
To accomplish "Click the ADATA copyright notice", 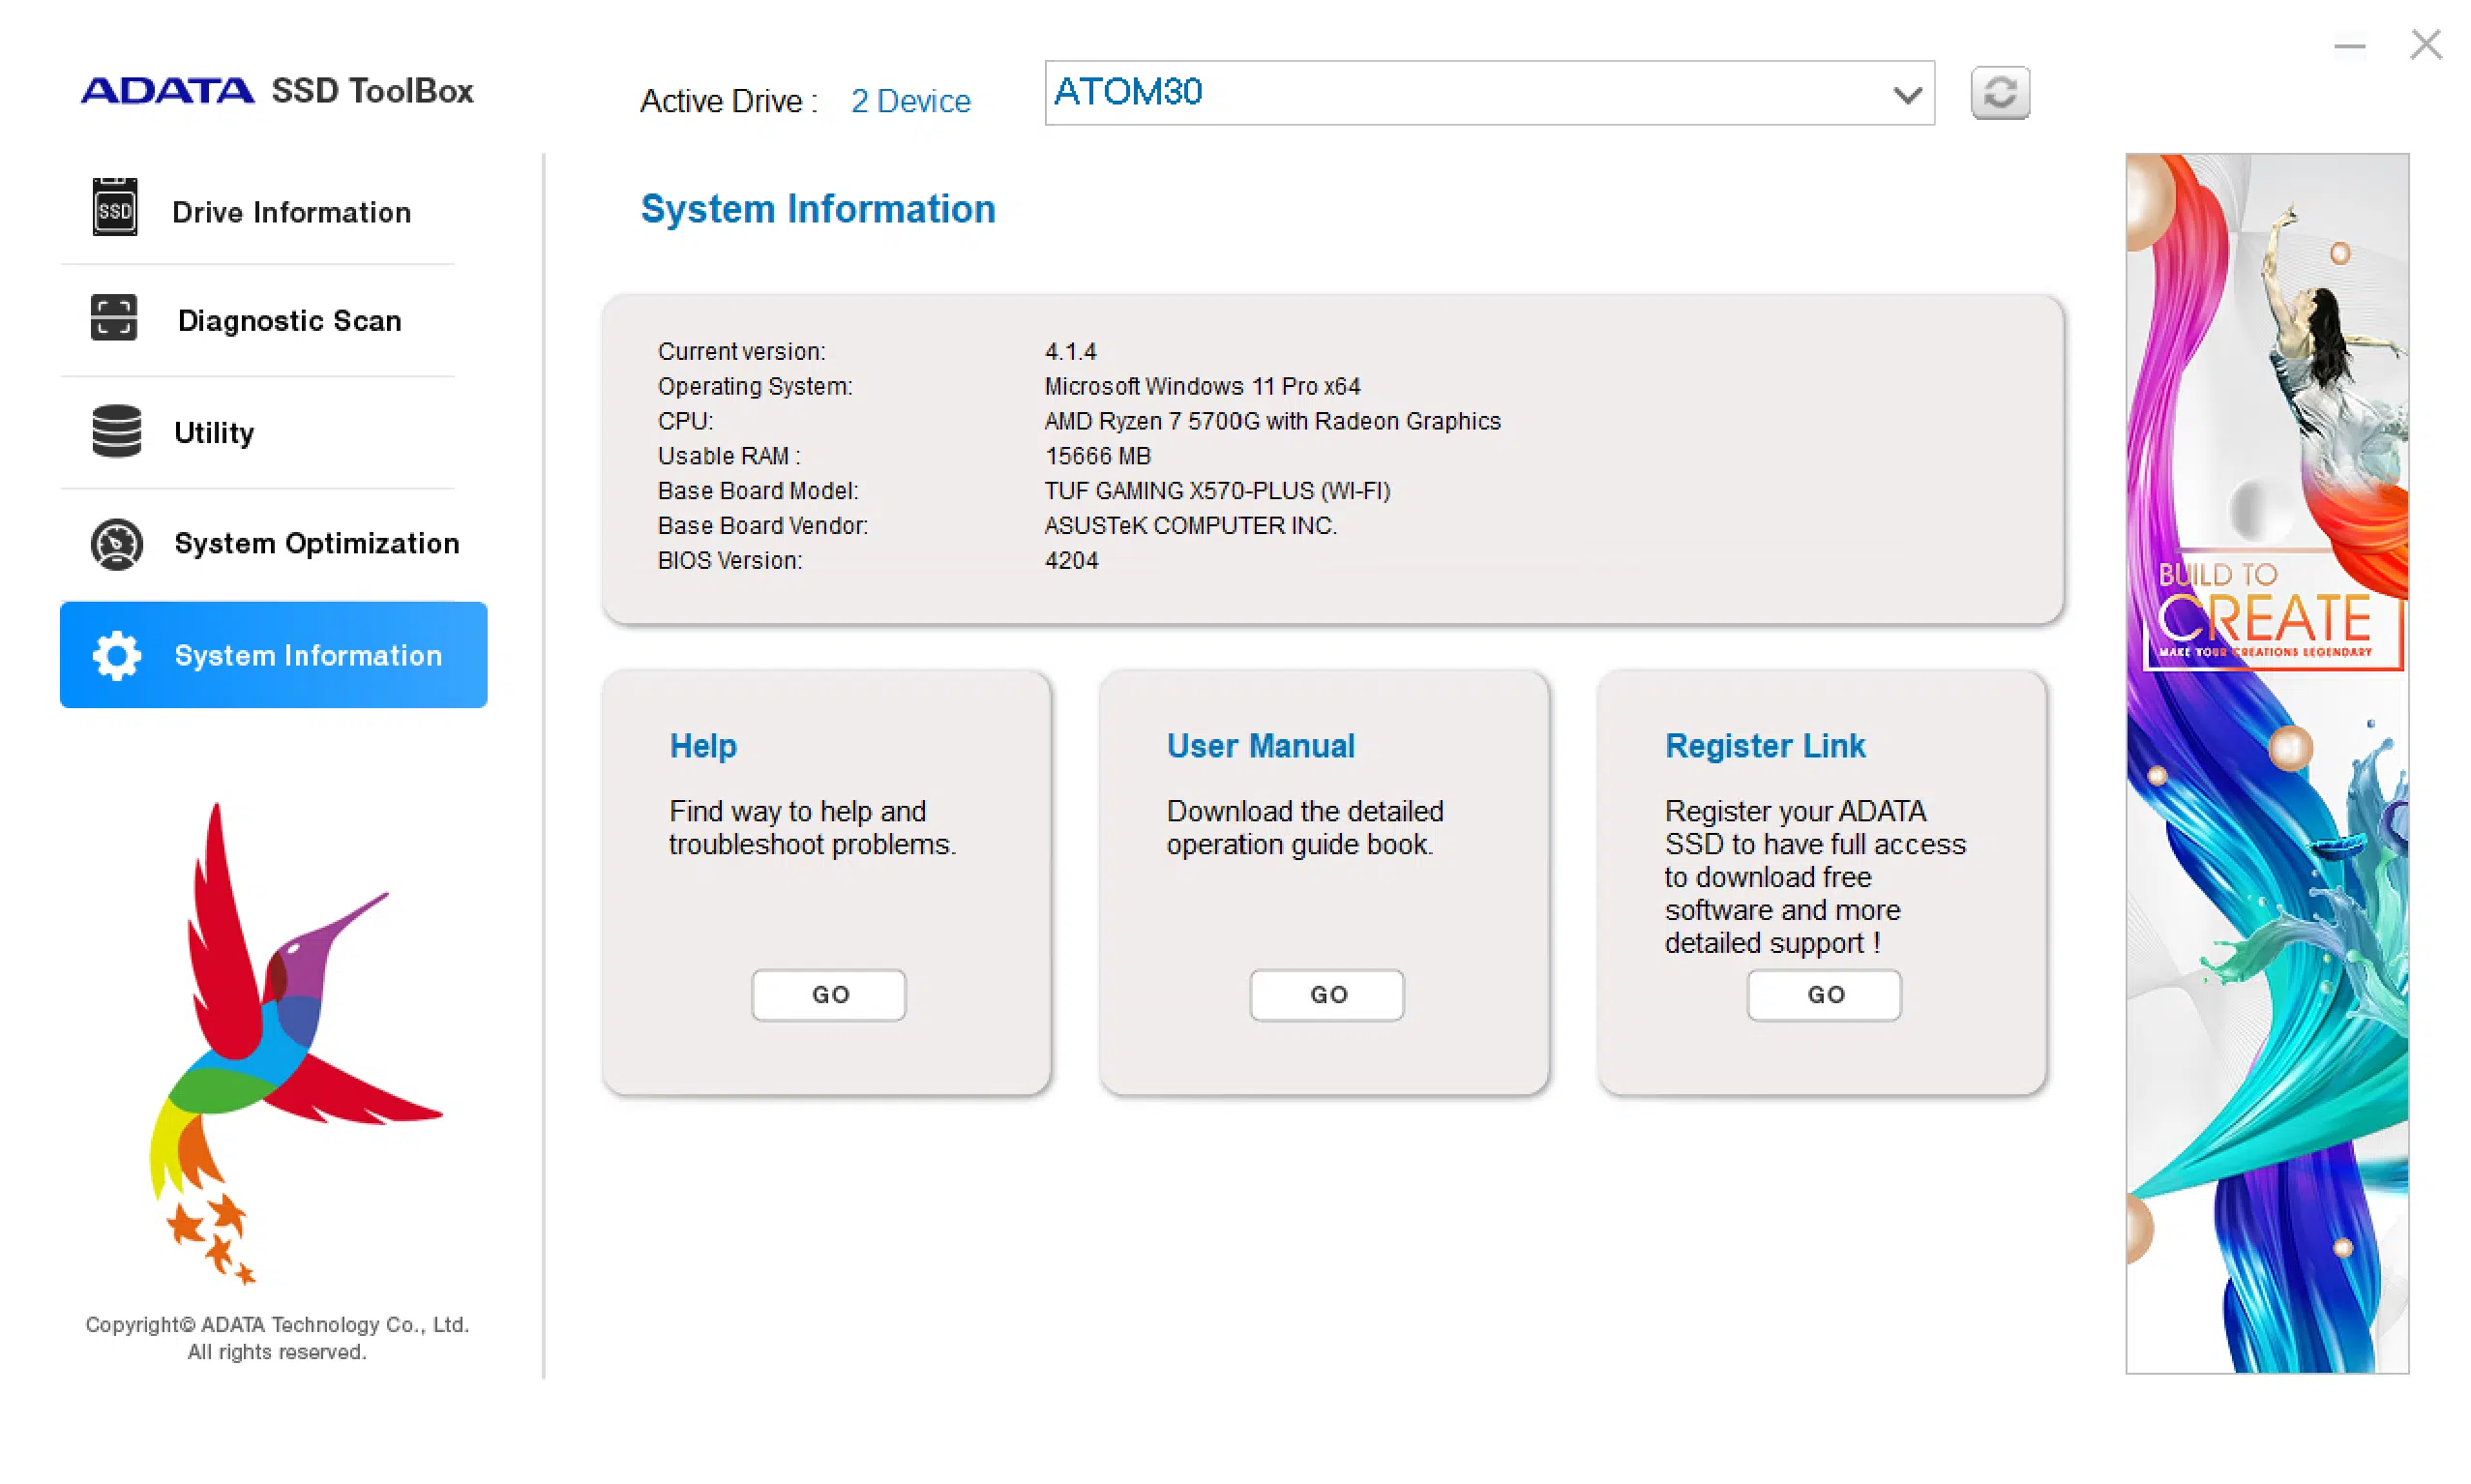I will [277, 1338].
